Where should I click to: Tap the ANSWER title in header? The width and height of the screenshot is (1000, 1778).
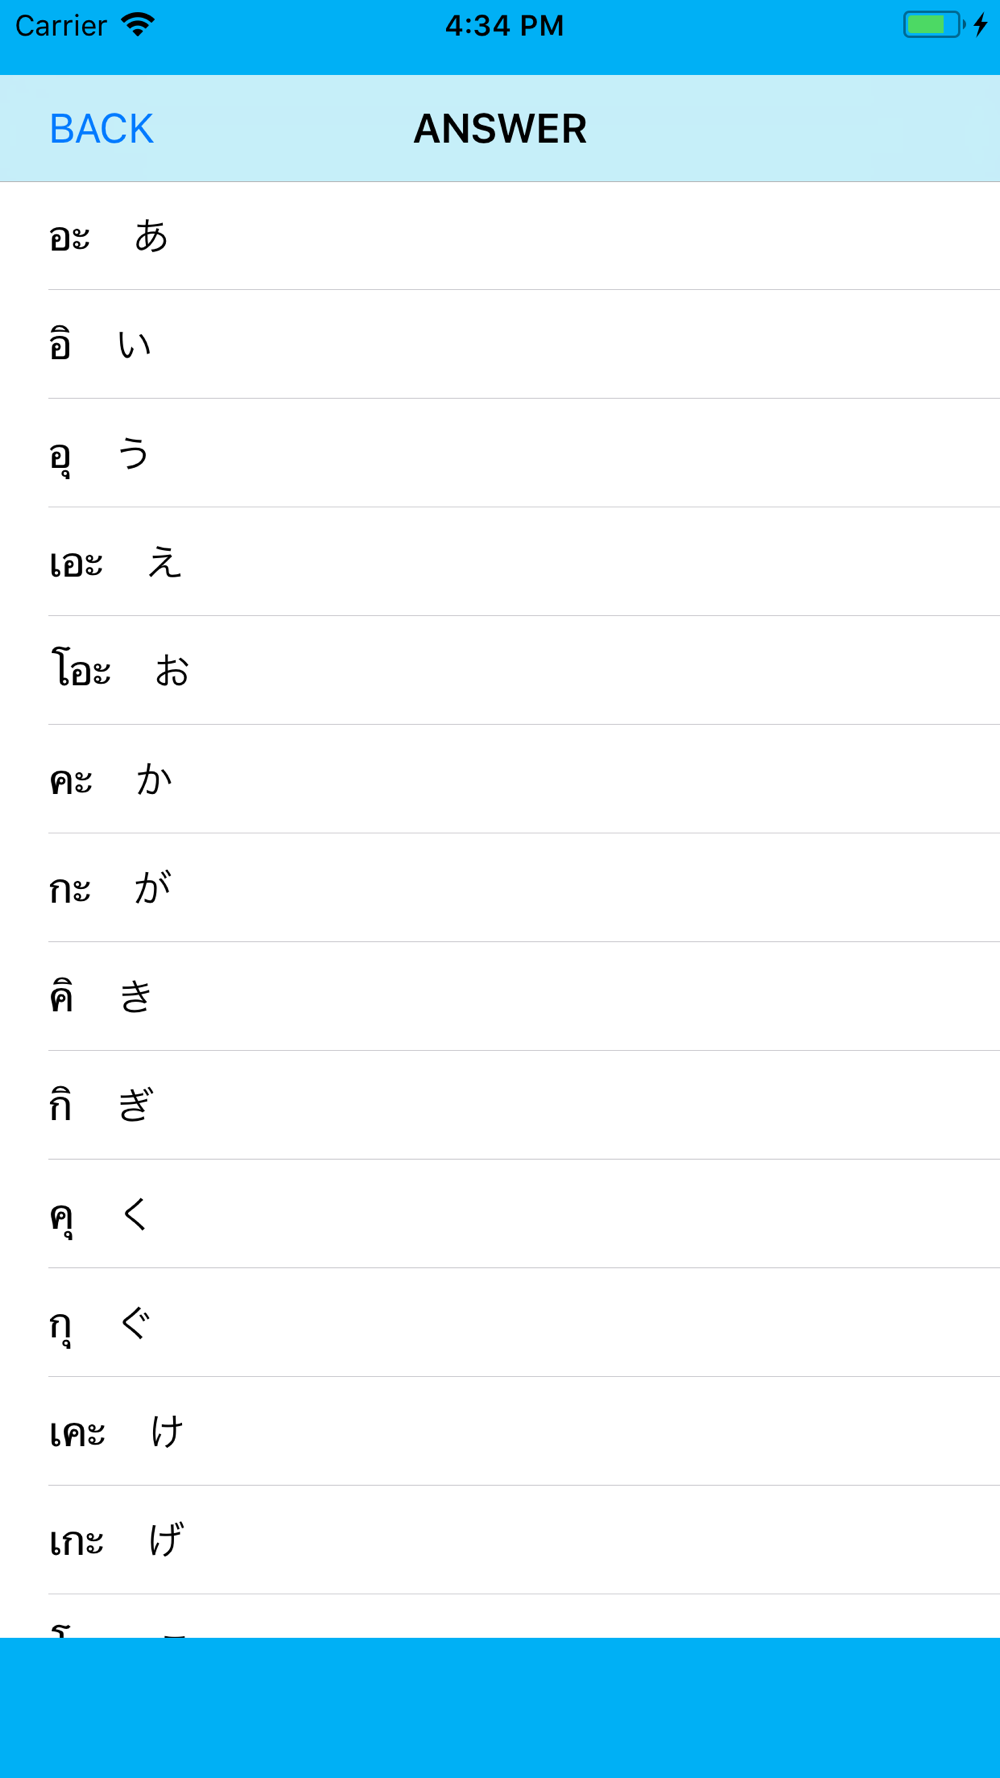(x=500, y=129)
